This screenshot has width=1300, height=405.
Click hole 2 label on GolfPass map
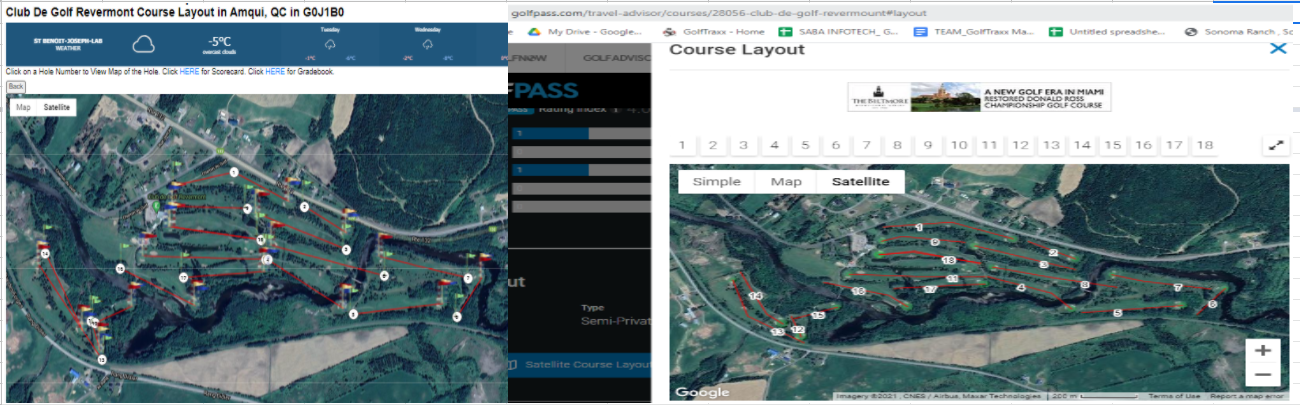[x=1053, y=253]
